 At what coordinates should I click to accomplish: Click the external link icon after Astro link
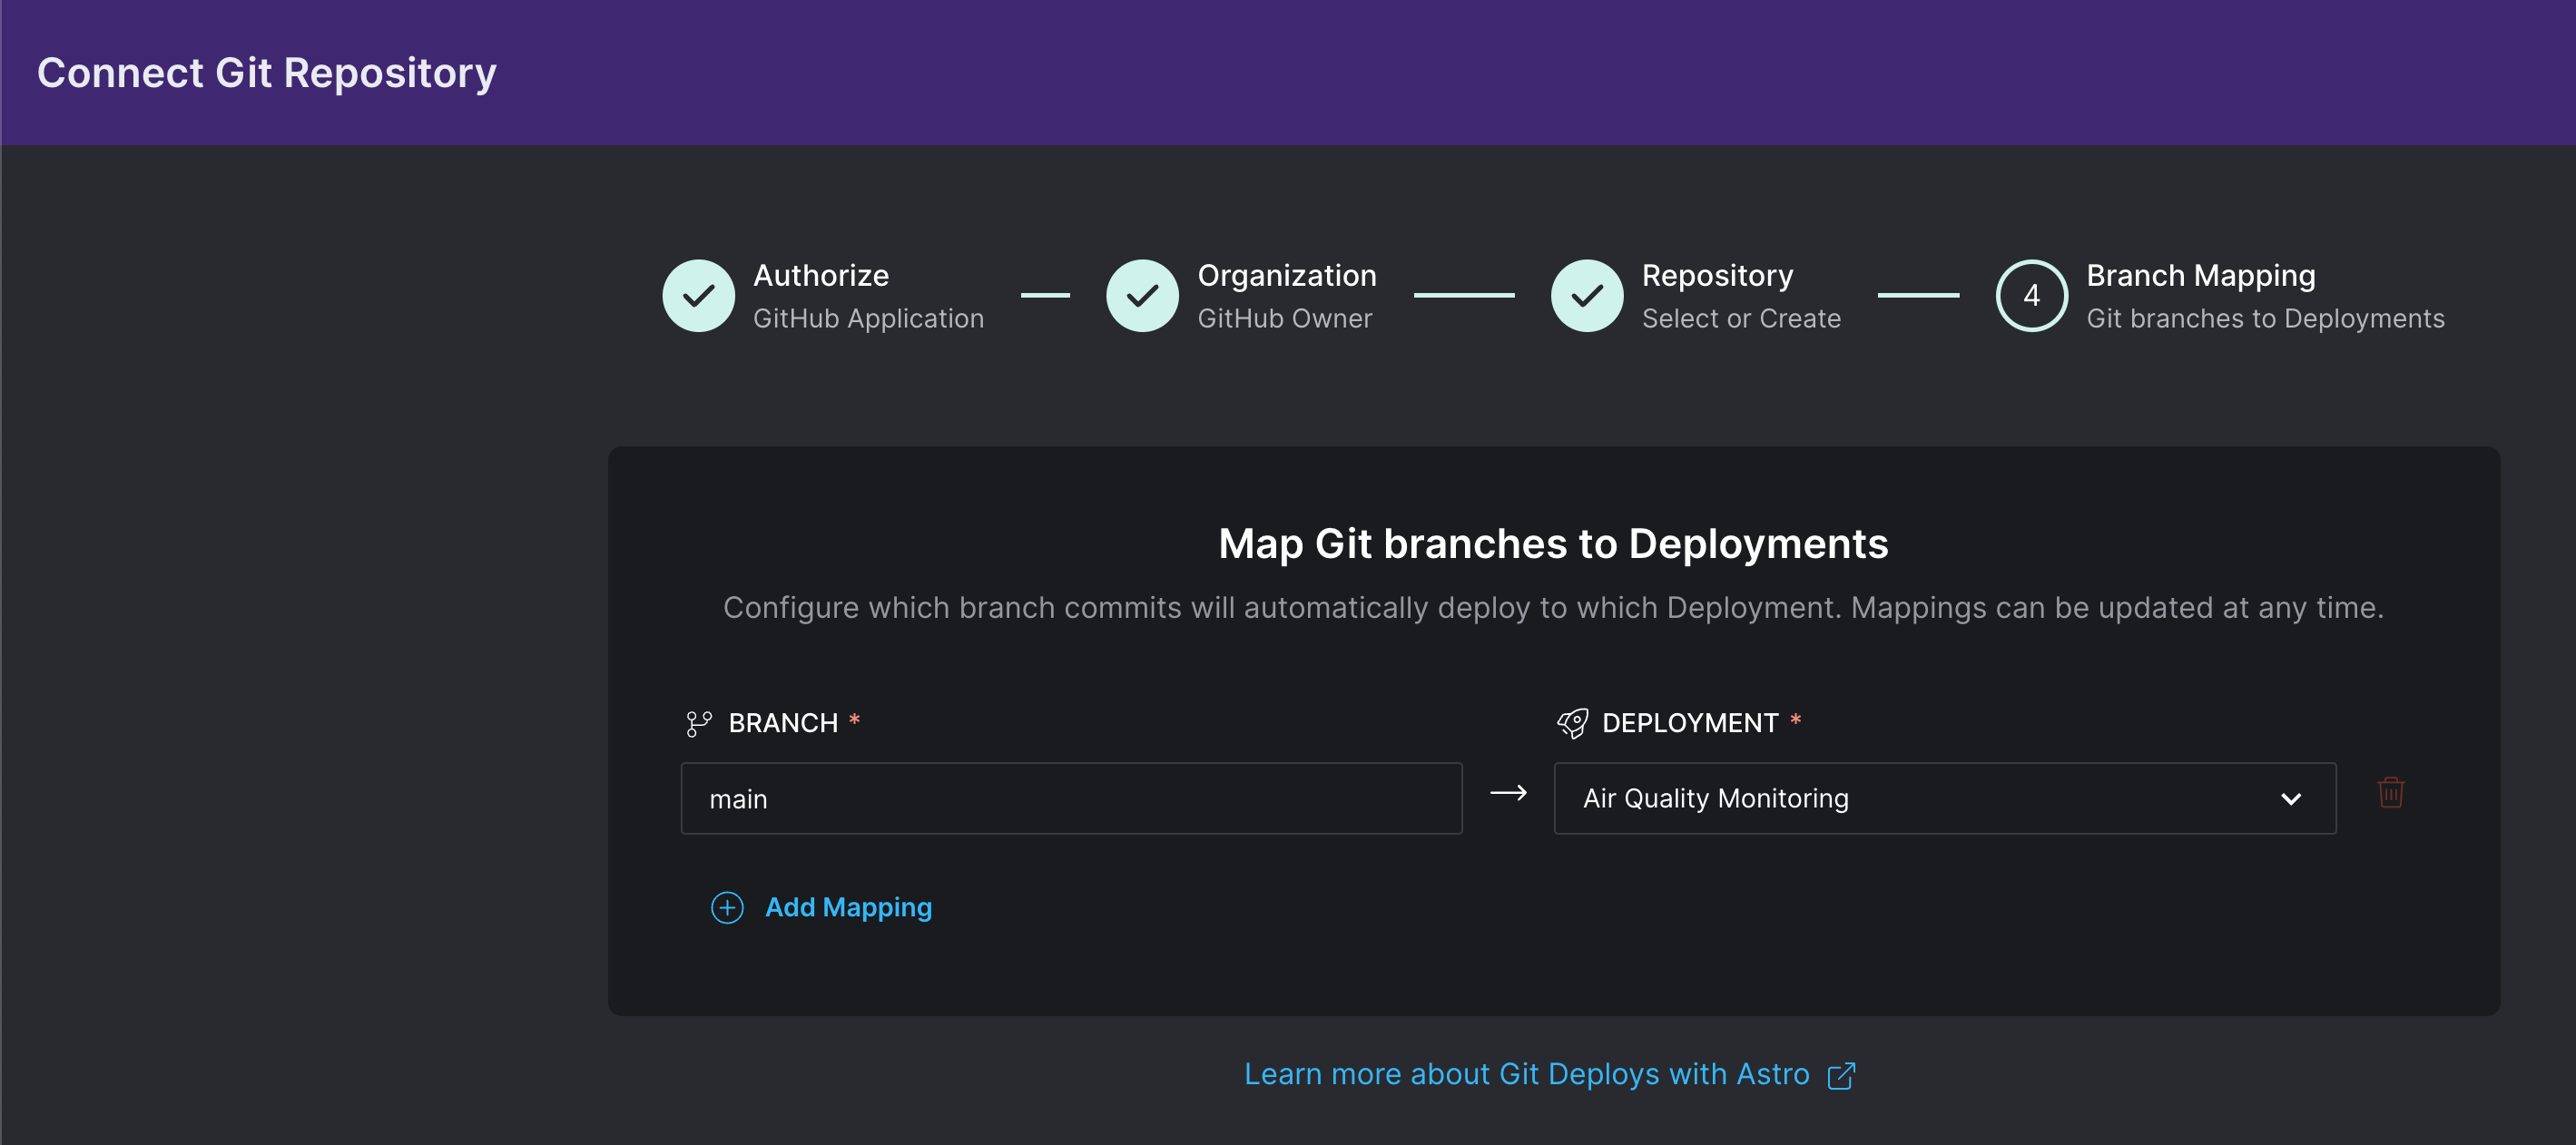[x=1841, y=1075]
